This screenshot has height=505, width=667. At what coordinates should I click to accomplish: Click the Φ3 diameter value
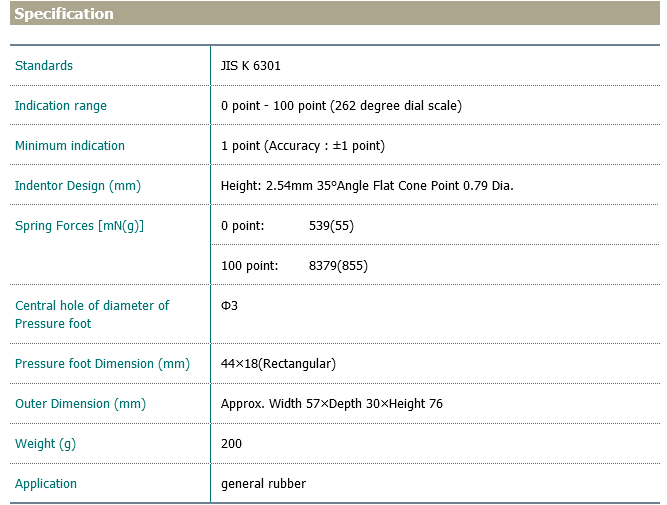229,306
